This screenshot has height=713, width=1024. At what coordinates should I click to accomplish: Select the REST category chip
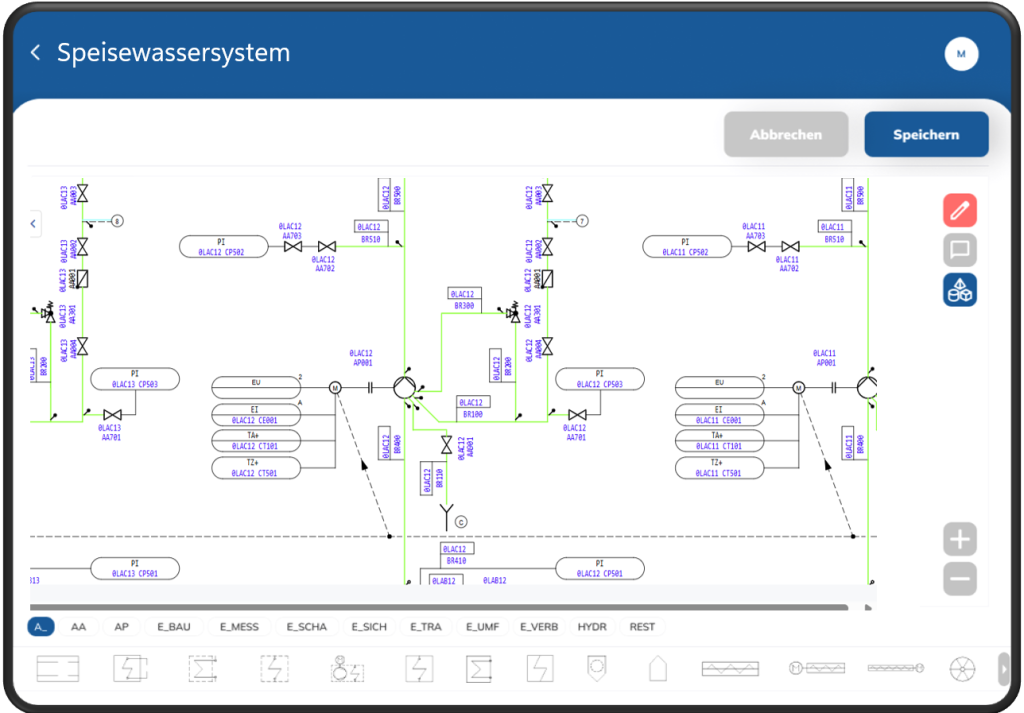642,627
